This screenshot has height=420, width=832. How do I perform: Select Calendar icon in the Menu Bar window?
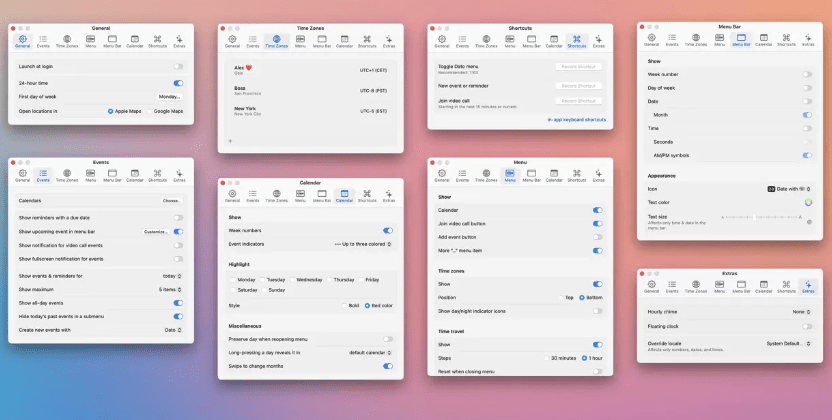coord(764,40)
